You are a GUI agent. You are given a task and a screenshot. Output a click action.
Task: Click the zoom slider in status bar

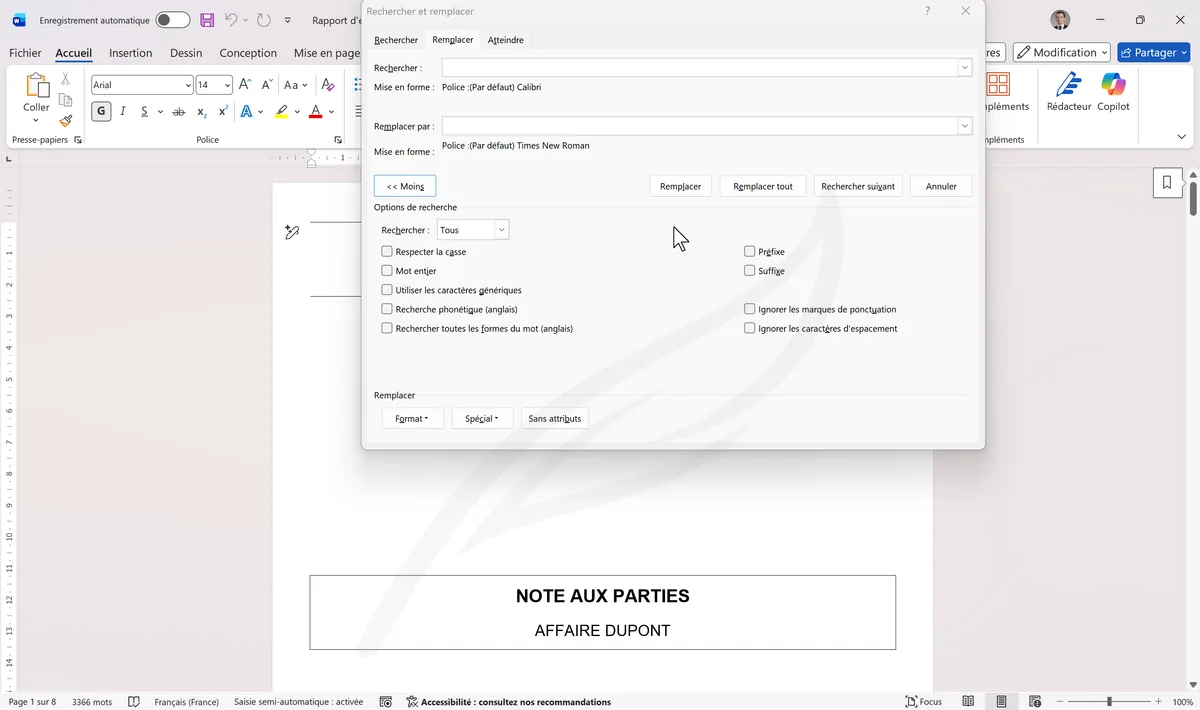tap(1109, 702)
